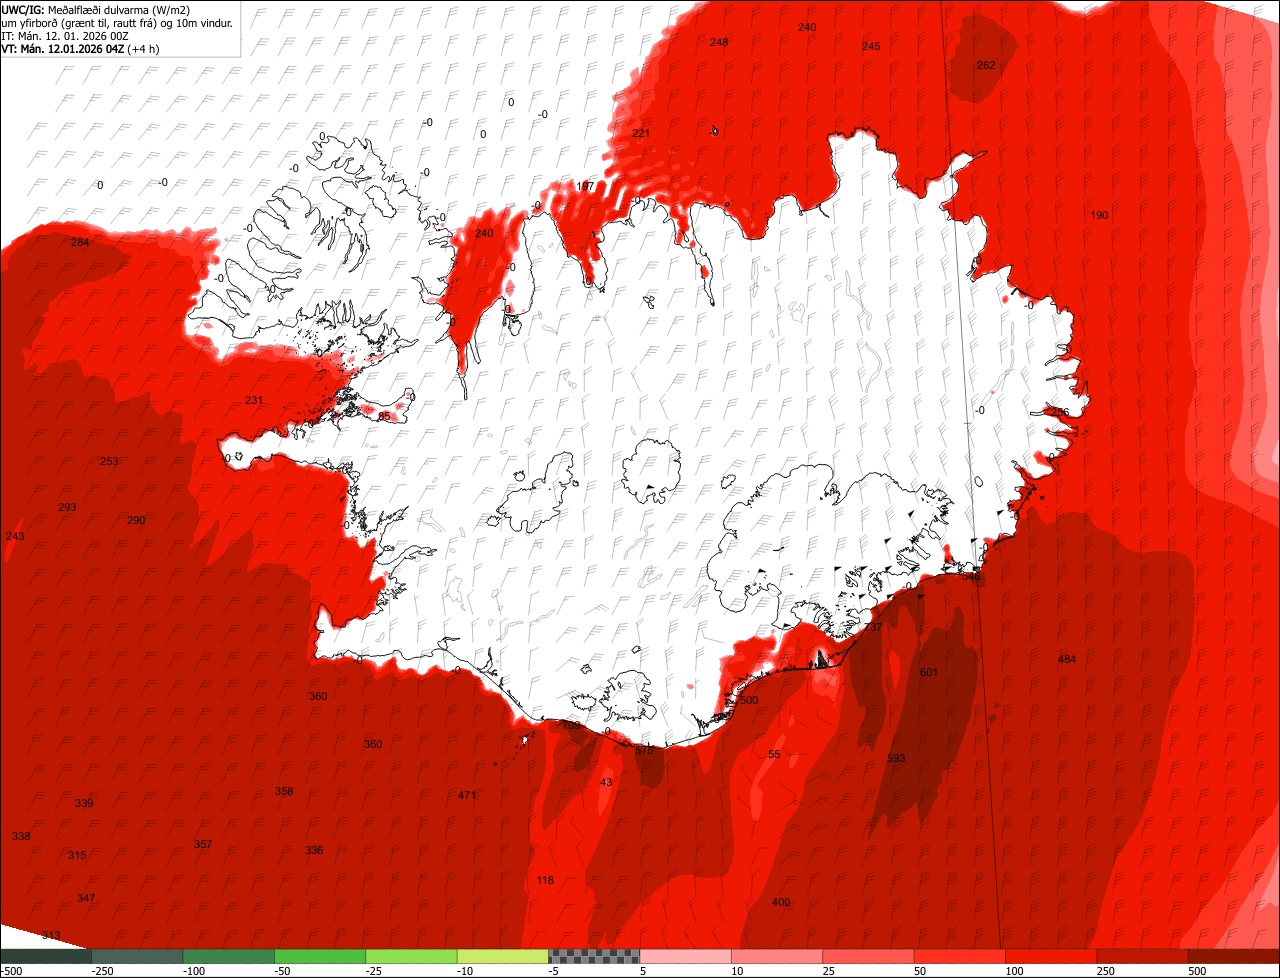Click the 284 value west of the Westfjords
Image resolution: width=1280 pixels, height=978 pixels.
click(80, 242)
